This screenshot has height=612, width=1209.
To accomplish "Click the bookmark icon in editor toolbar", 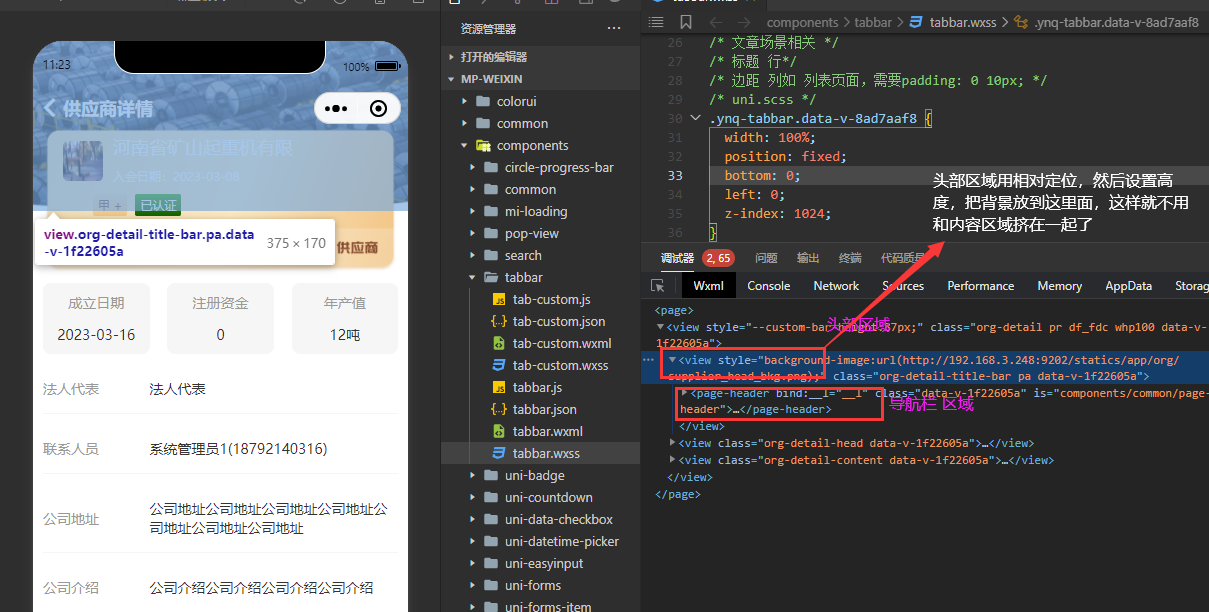I will 685,22.
